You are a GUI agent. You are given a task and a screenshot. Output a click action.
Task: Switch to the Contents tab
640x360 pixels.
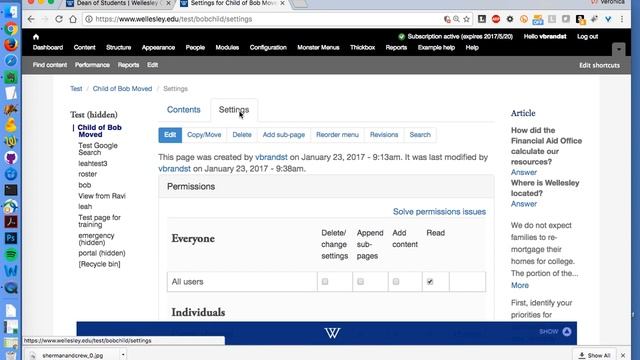tap(184, 110)
